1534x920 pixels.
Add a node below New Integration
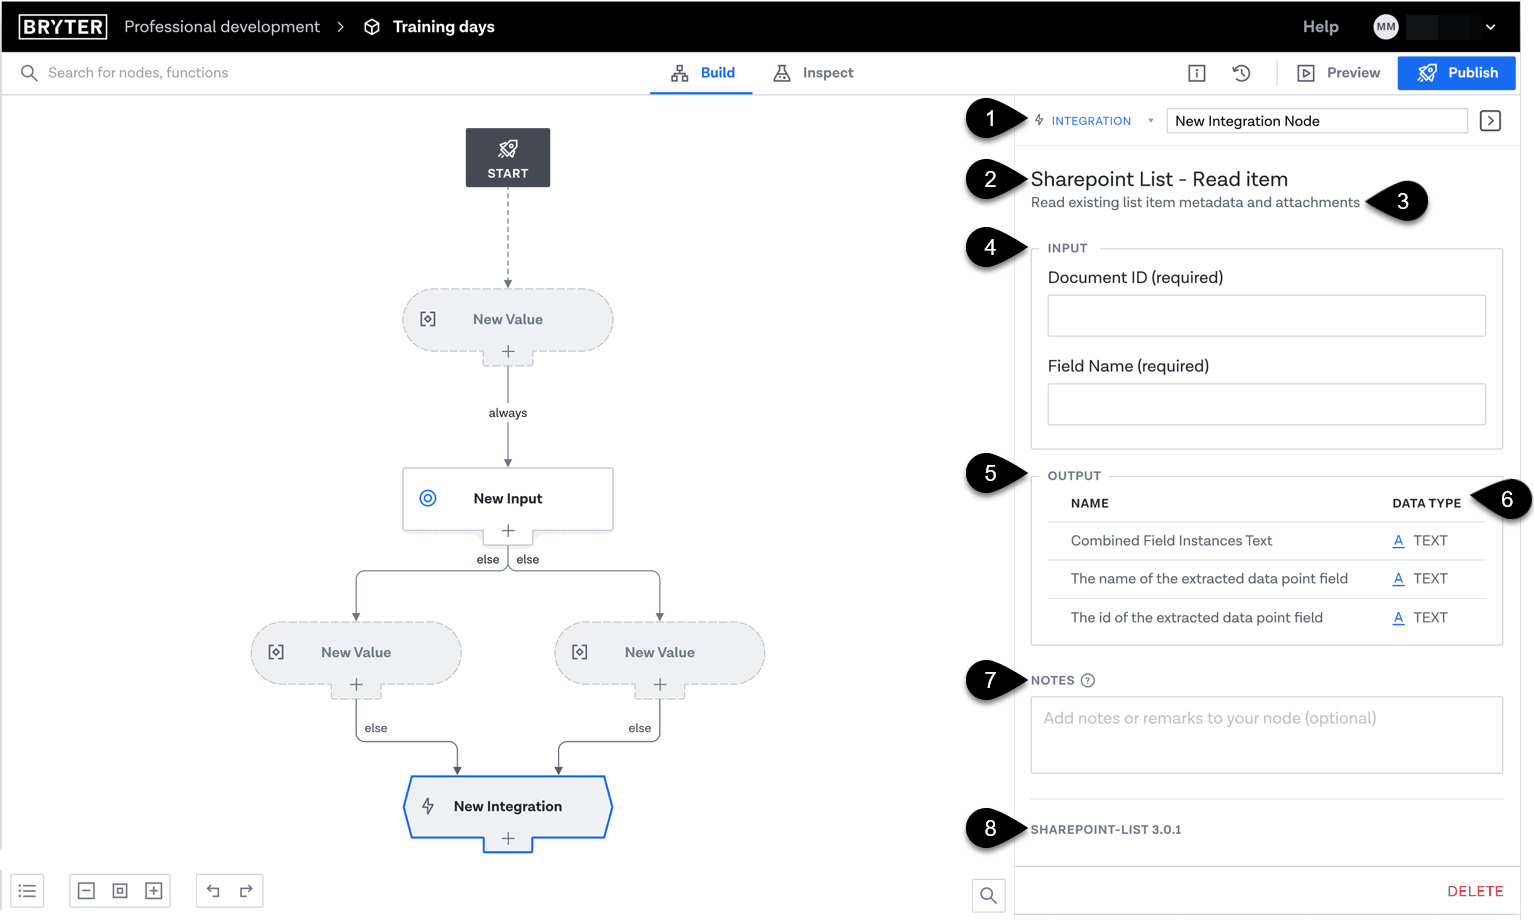tap(508, 839)
